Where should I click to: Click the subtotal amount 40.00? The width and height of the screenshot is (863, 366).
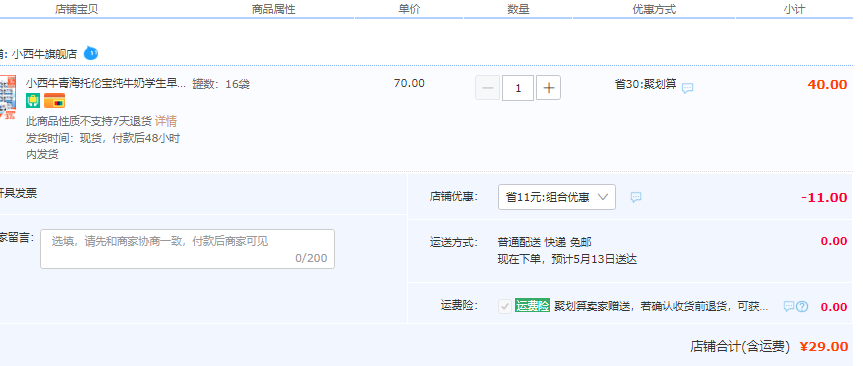[x=827, y=84]
